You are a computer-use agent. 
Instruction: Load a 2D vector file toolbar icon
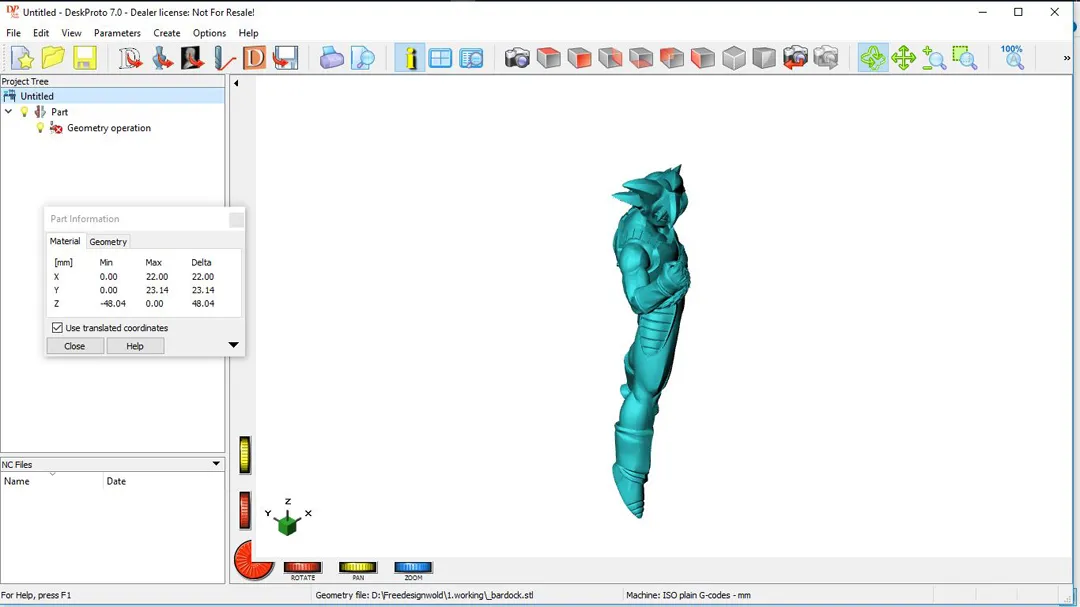tap(130, 58)
